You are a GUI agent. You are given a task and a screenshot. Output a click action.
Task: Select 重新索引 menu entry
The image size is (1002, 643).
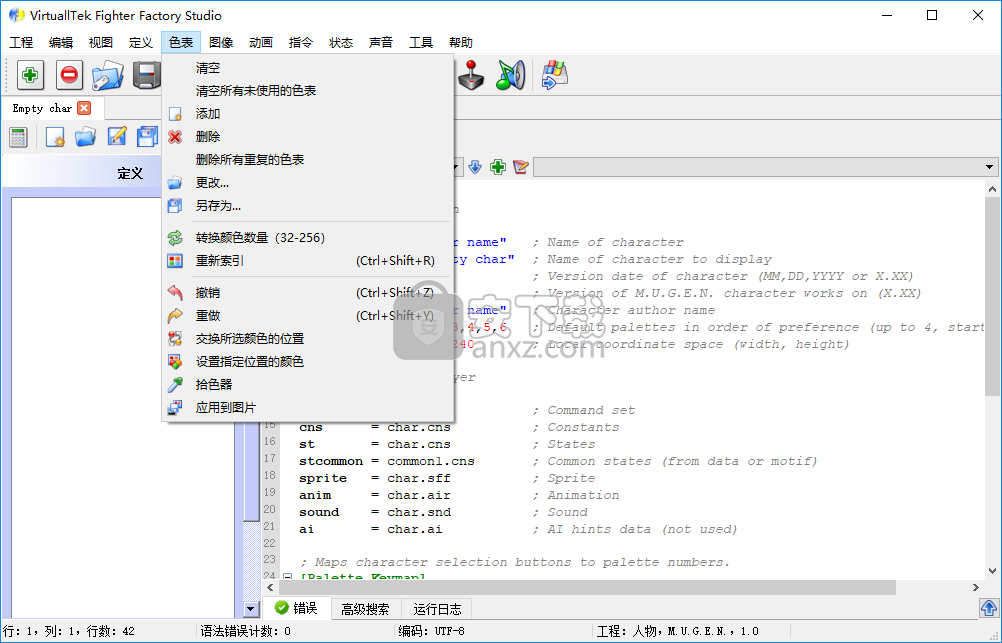(x=307, y=261)
